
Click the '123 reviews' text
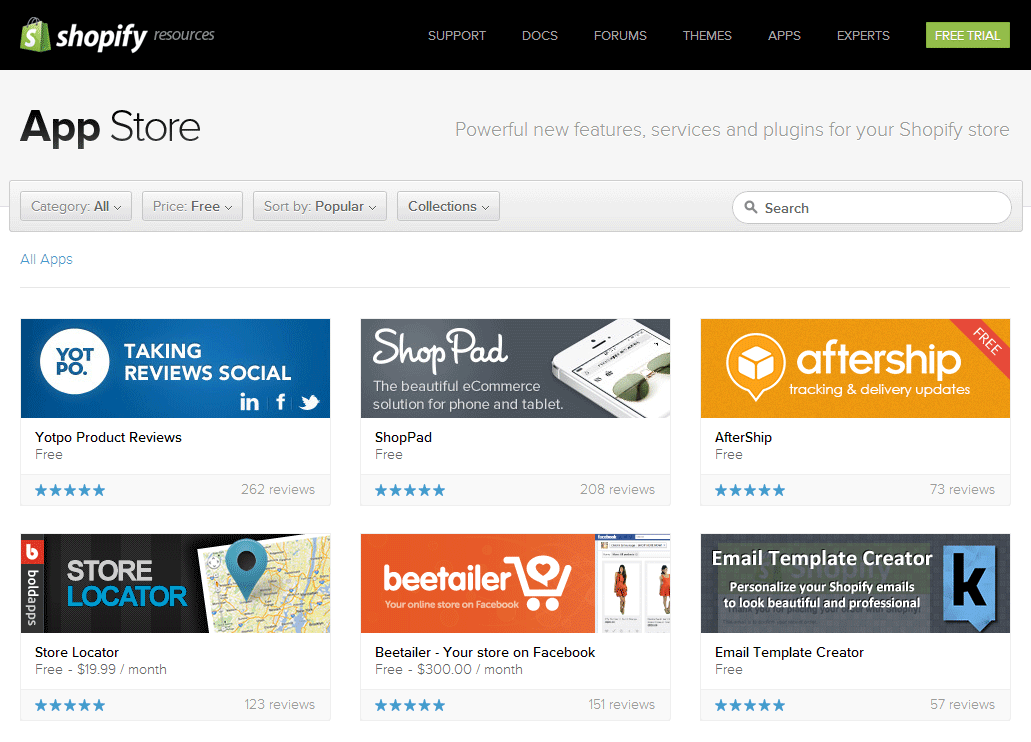point(279,705)
